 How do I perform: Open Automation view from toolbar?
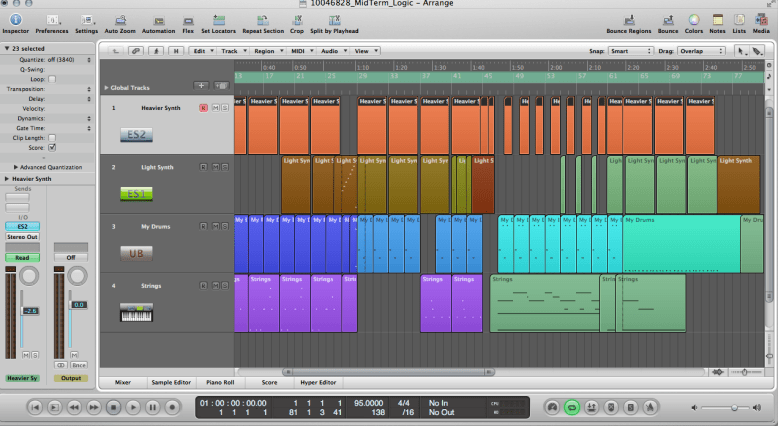(158, 19)
